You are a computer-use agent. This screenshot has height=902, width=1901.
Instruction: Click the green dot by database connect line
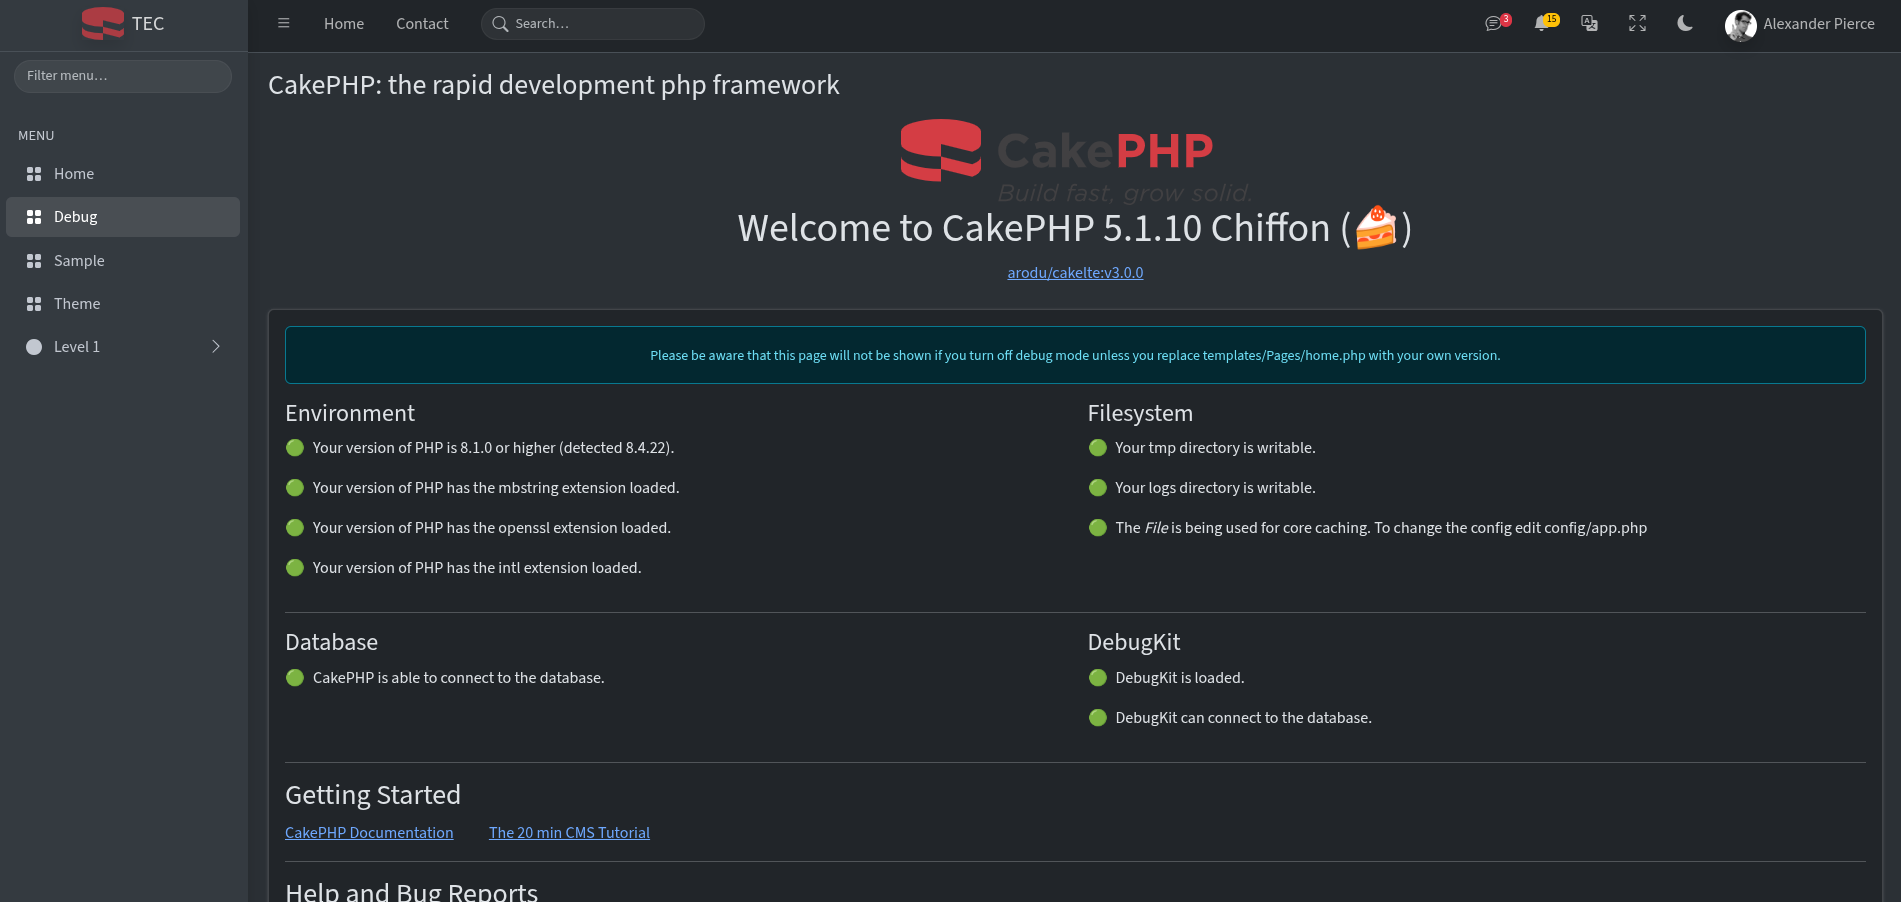point(295,678)
